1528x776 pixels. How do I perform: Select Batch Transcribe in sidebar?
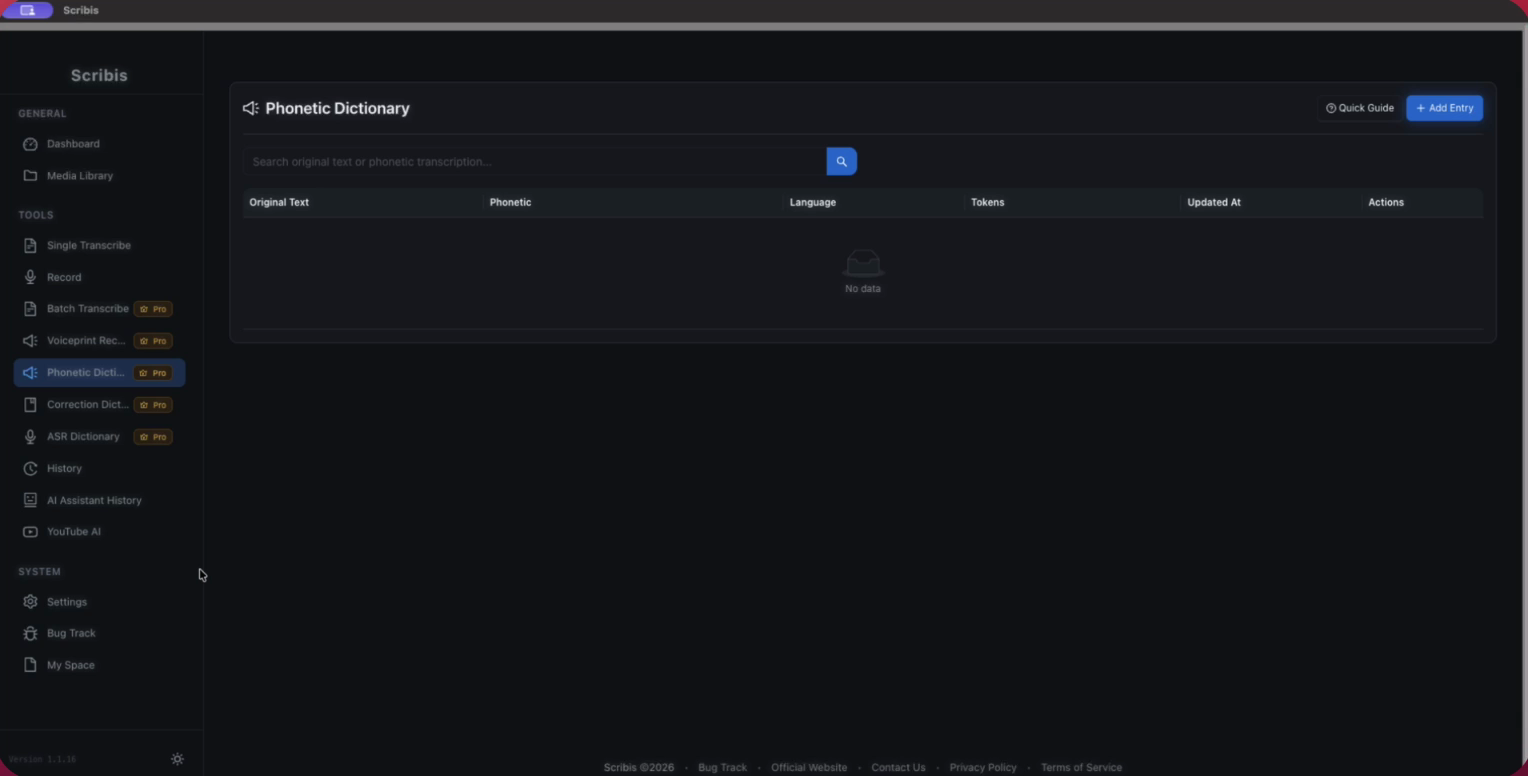[99, 309]
